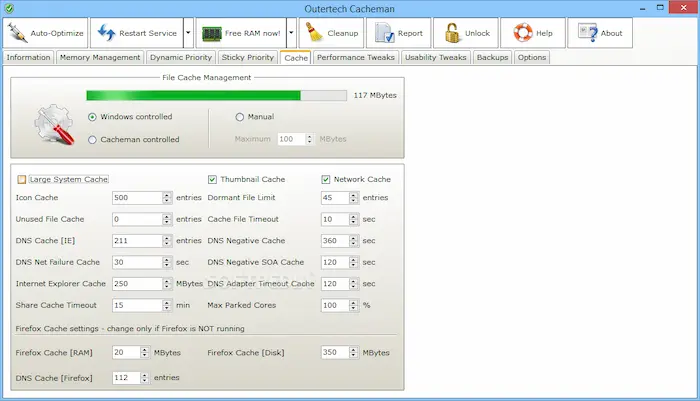This screenshot has width=700, height=401.
Task: Click the DNS Adapter Timeout Cache spinner arrows
Action: pos(354,284)
